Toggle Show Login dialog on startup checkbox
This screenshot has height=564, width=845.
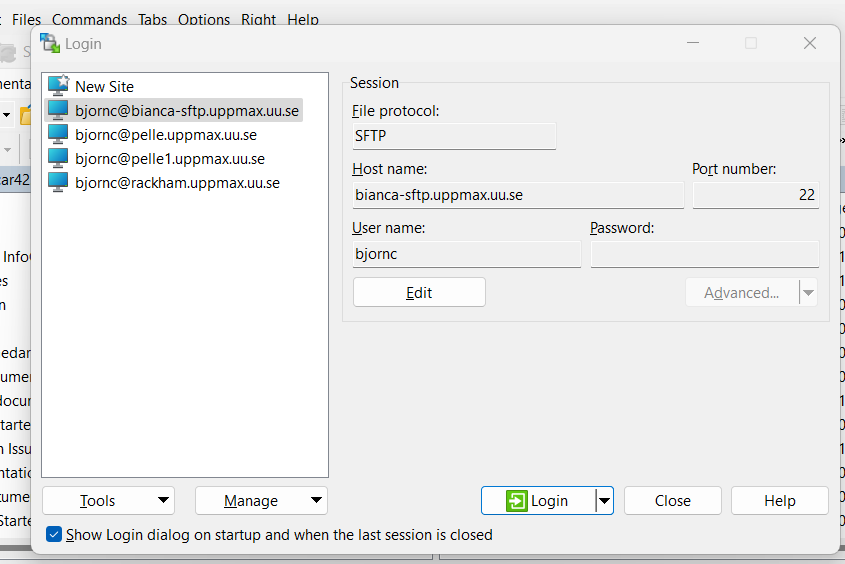coord(54,534)
